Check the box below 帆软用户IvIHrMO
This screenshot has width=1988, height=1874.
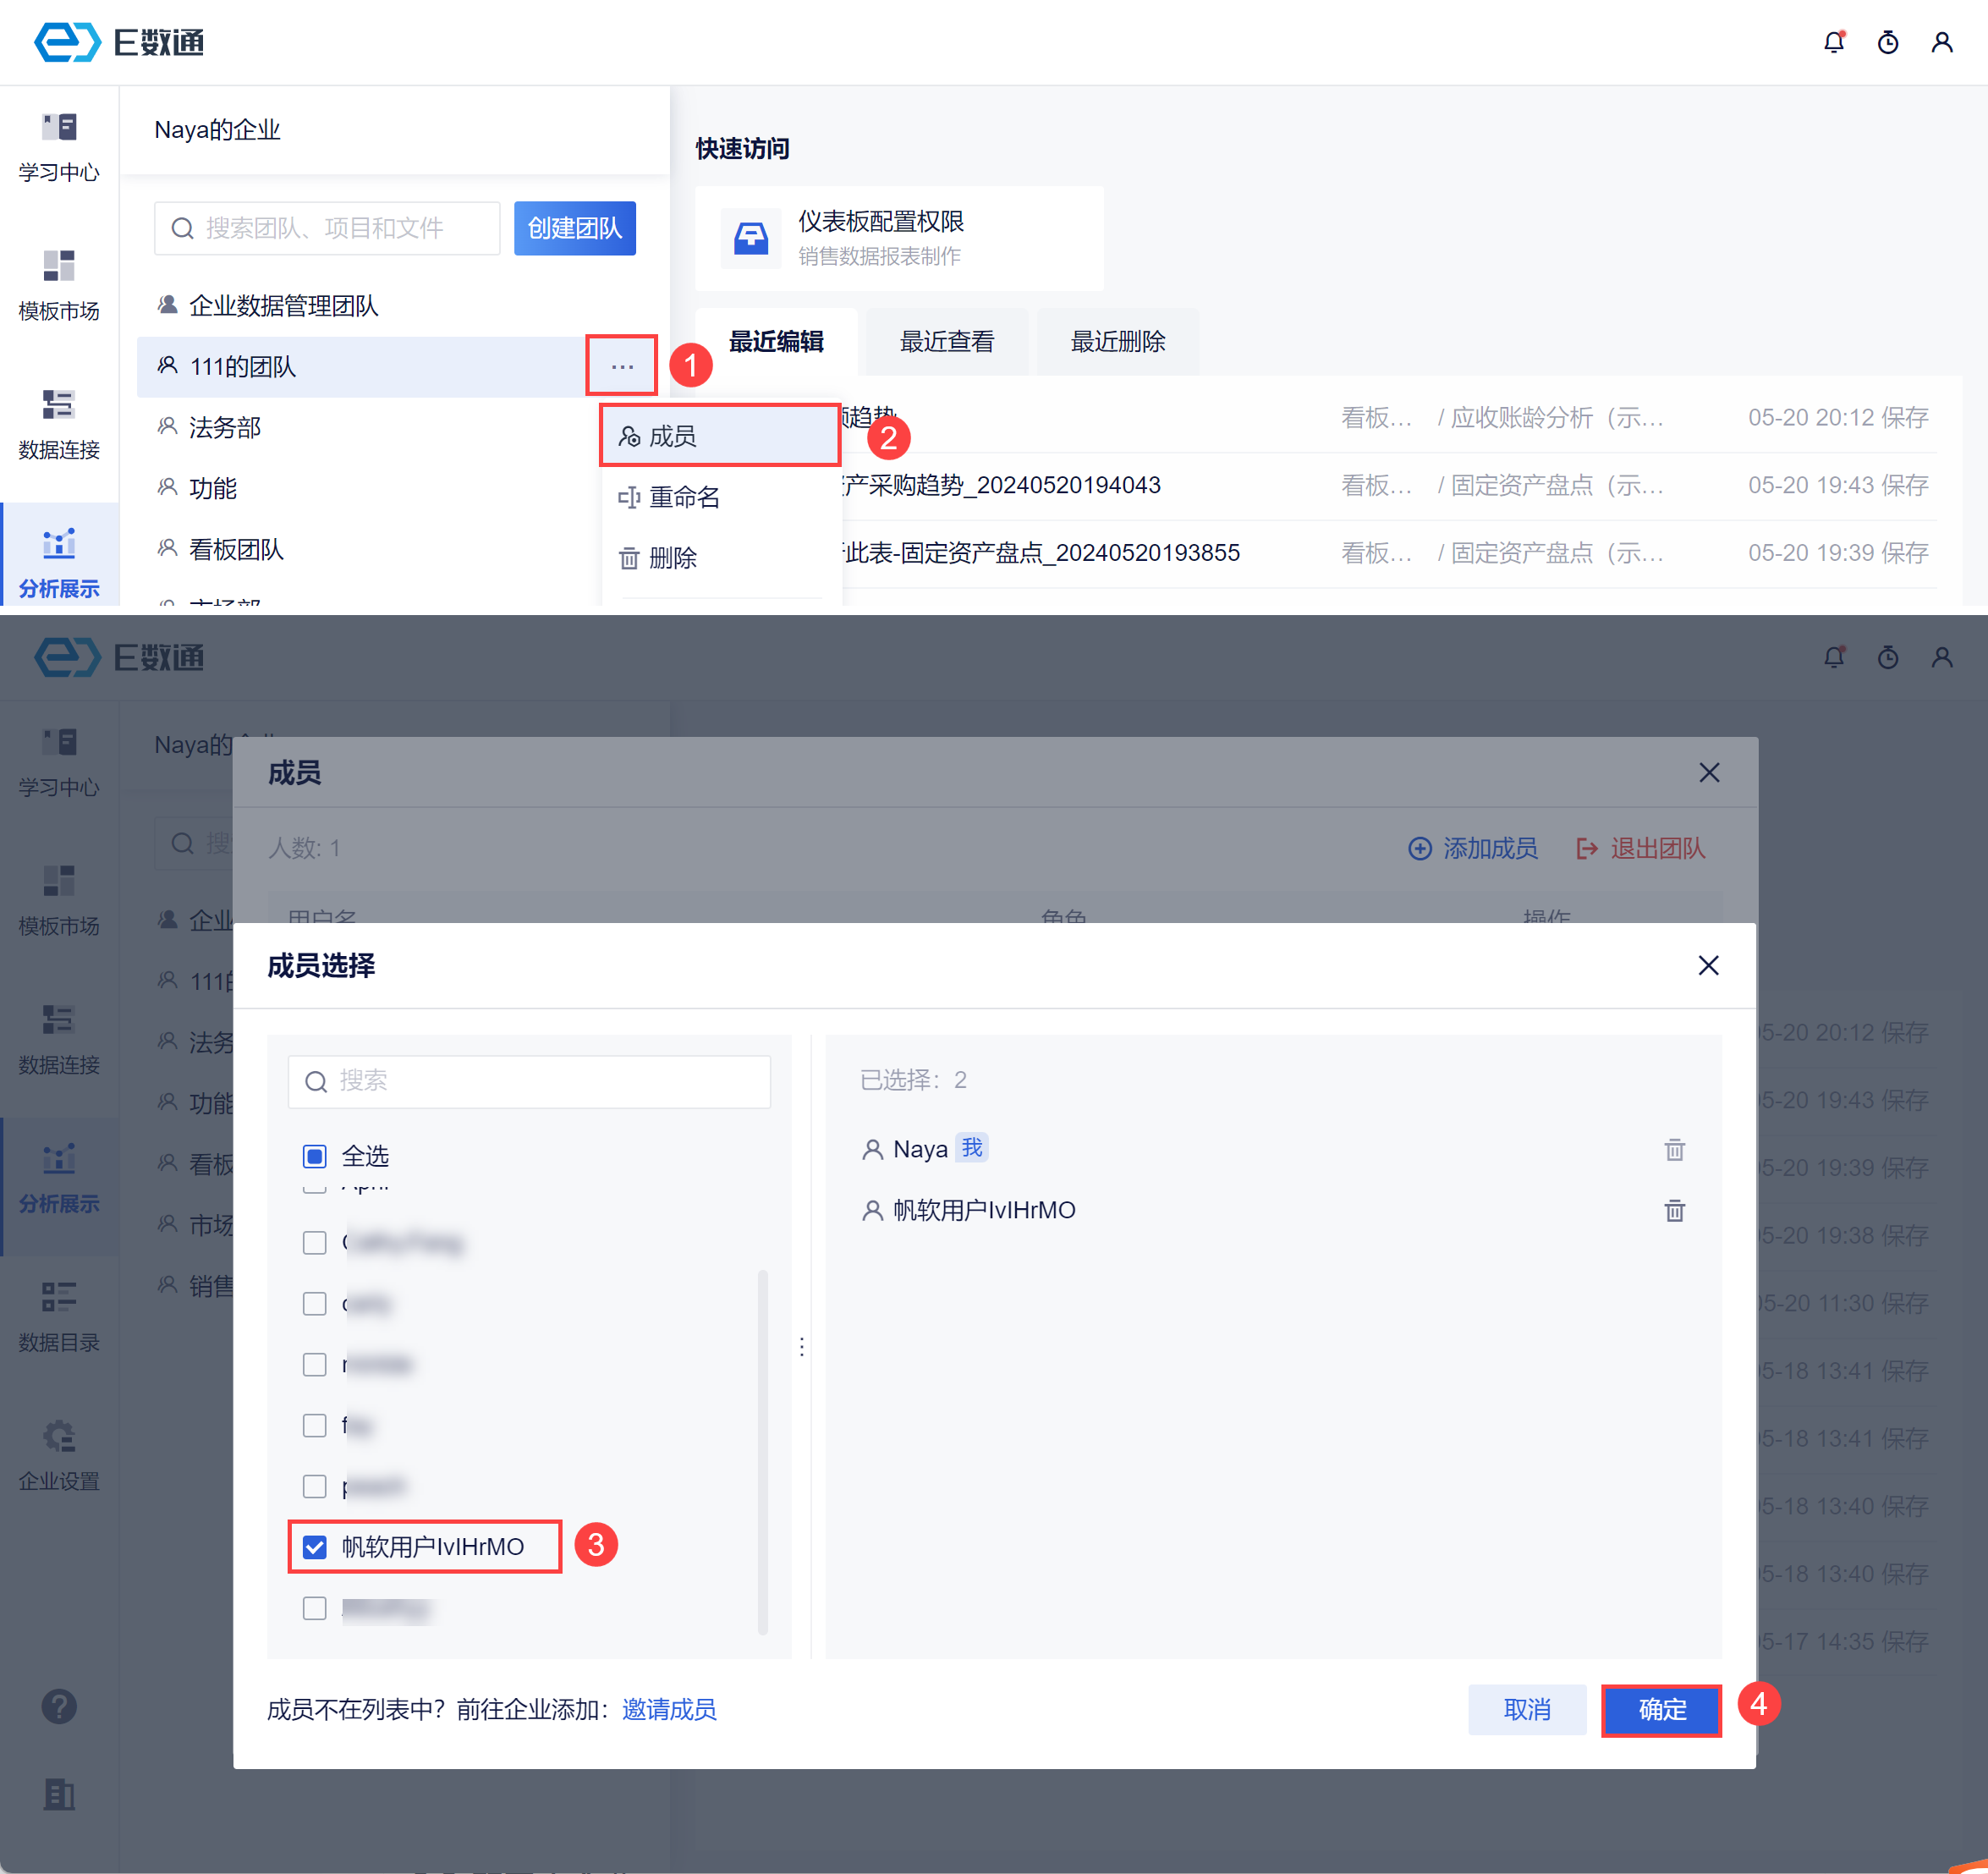click(x=315, y=1608)
